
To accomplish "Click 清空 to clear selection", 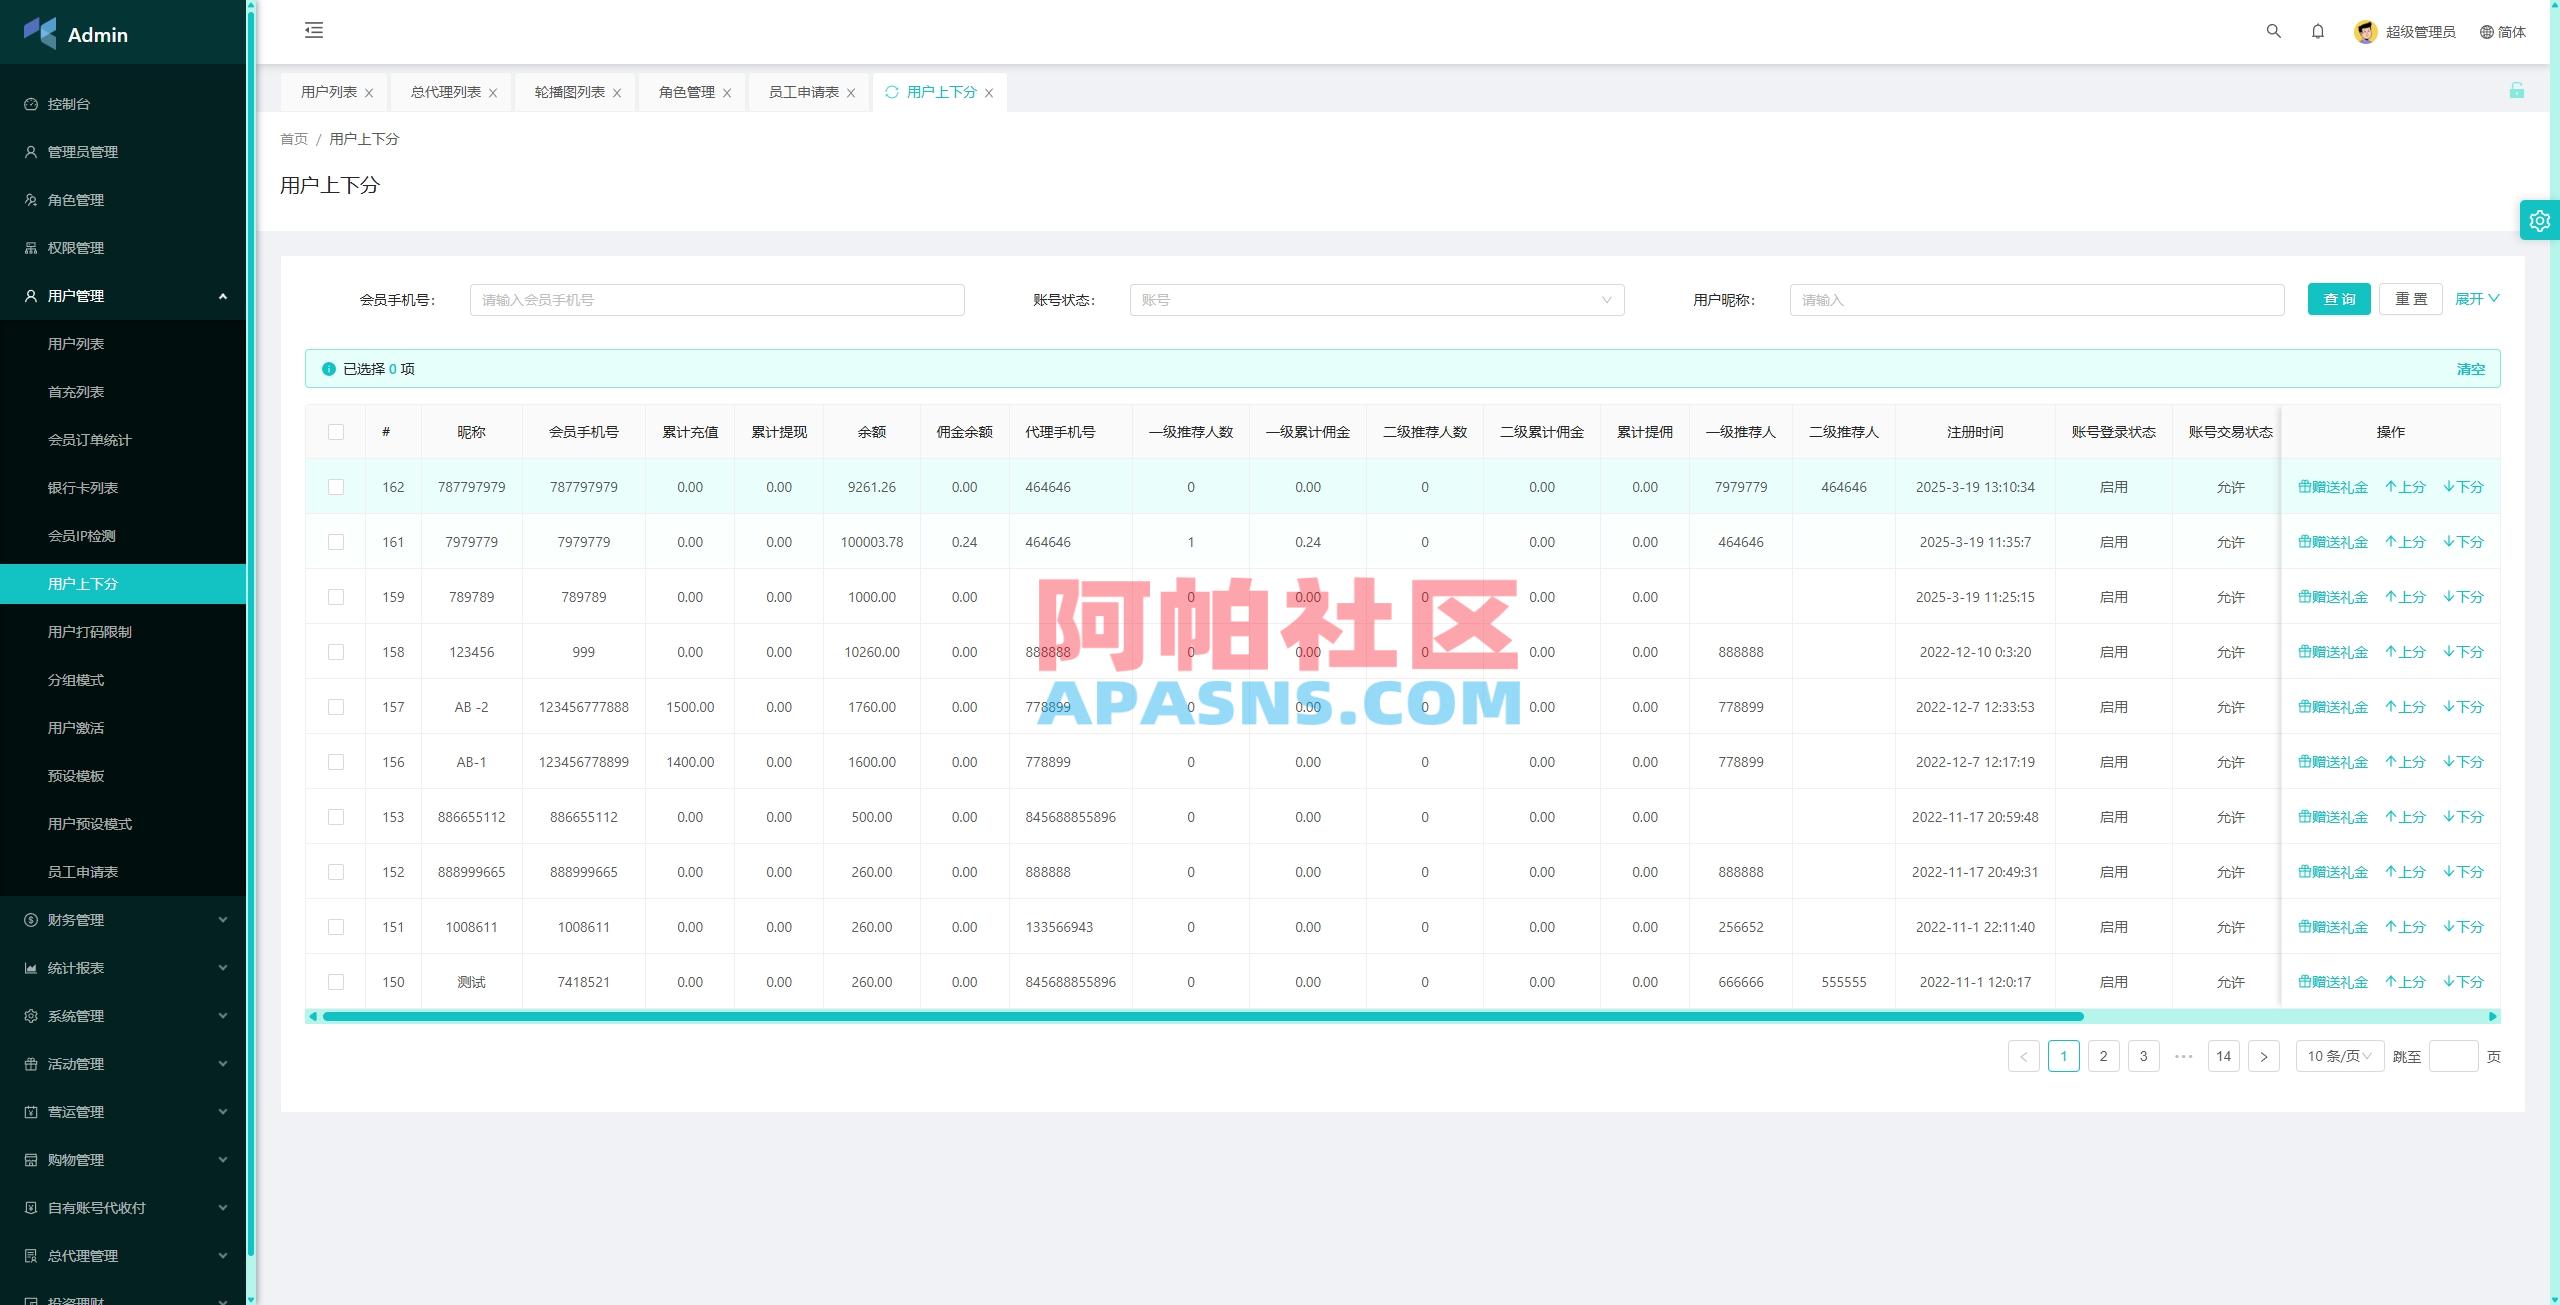I will point(2471,369).
